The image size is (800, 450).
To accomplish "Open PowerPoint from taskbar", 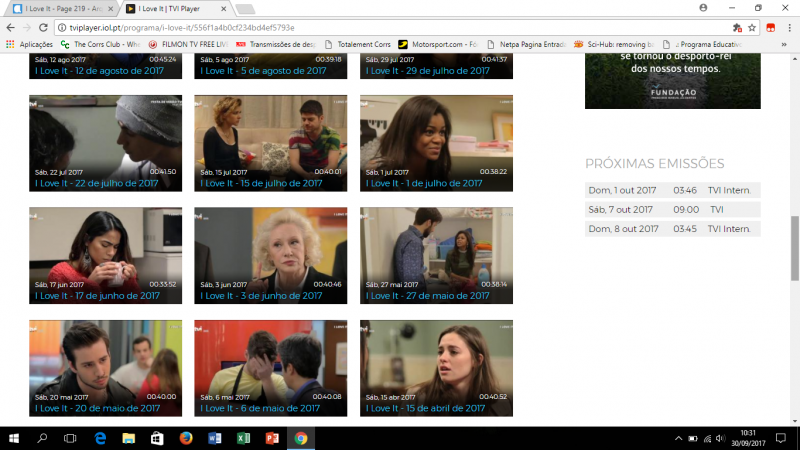I will [x=272, y=438].
